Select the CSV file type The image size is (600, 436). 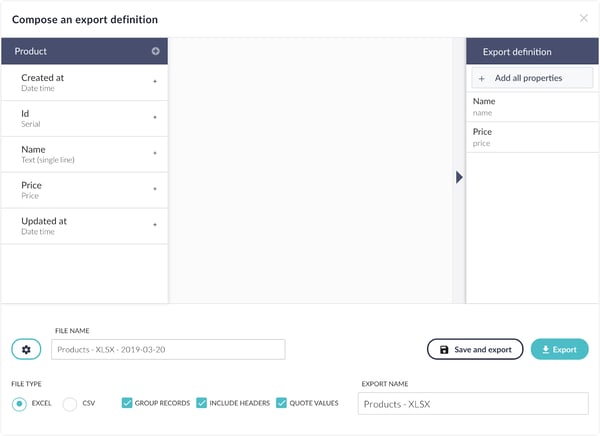click(x=70, y=403)
